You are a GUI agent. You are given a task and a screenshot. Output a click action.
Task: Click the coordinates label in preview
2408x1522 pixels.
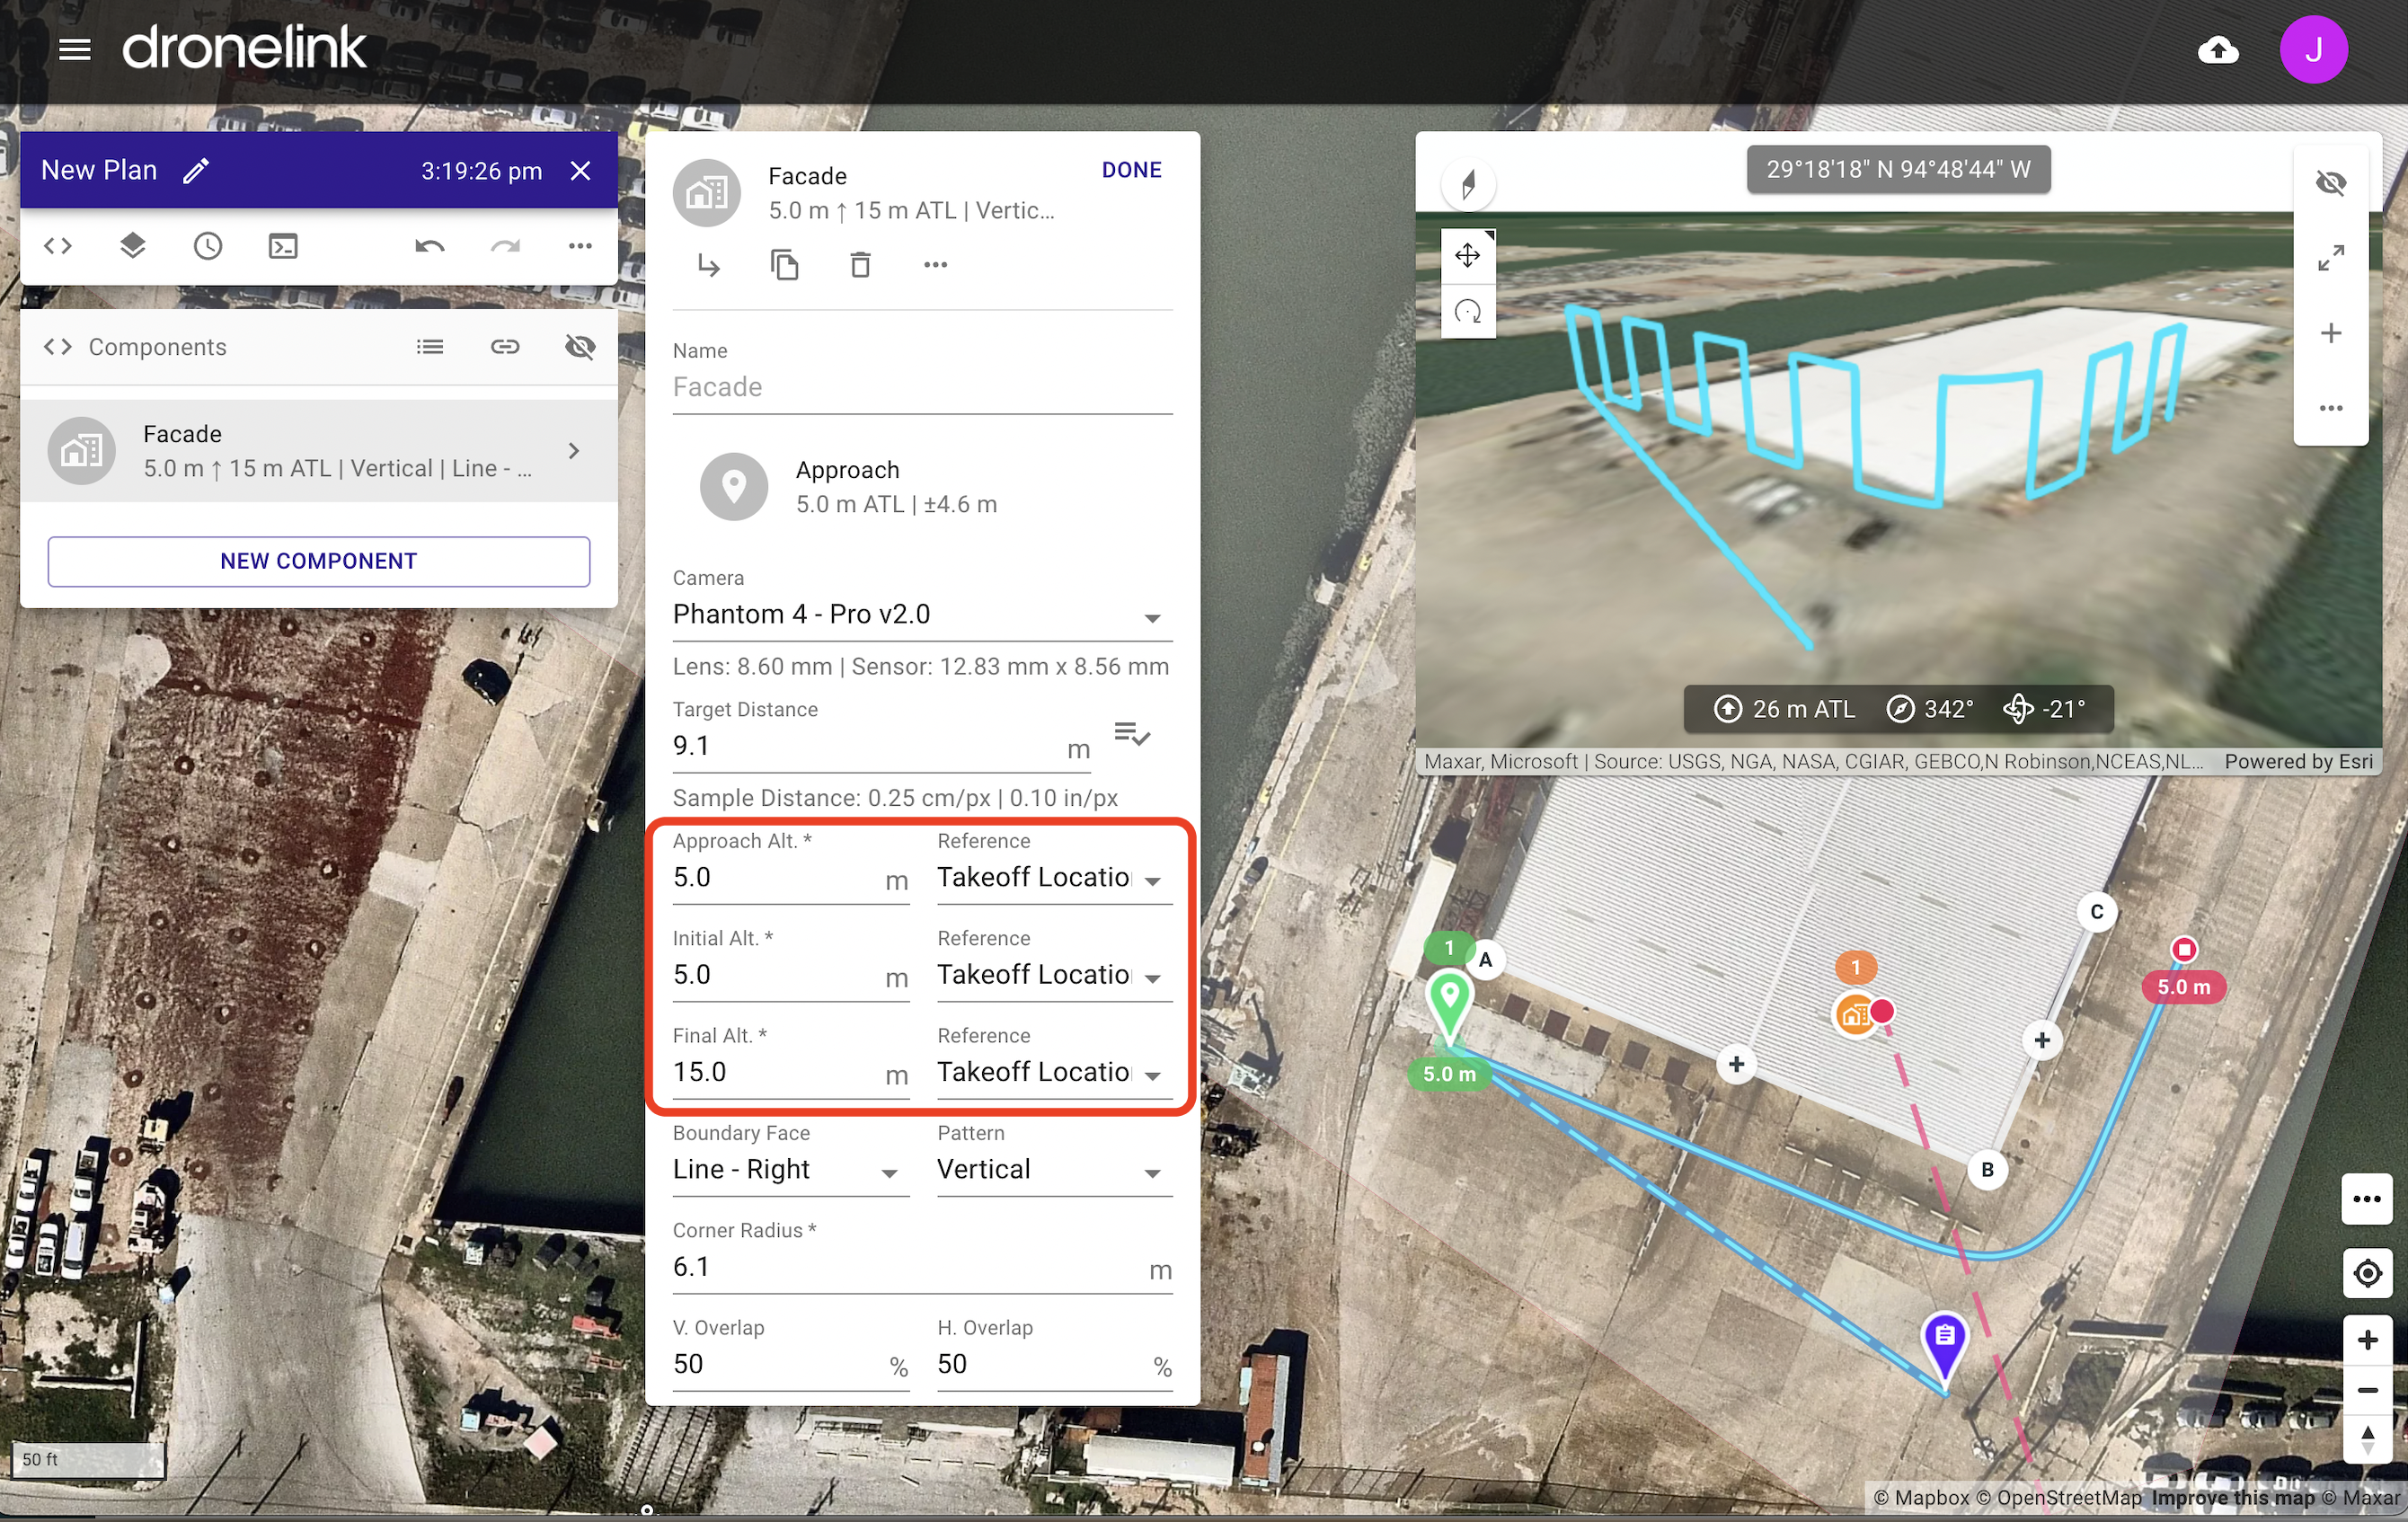[x=1898, y=170]
